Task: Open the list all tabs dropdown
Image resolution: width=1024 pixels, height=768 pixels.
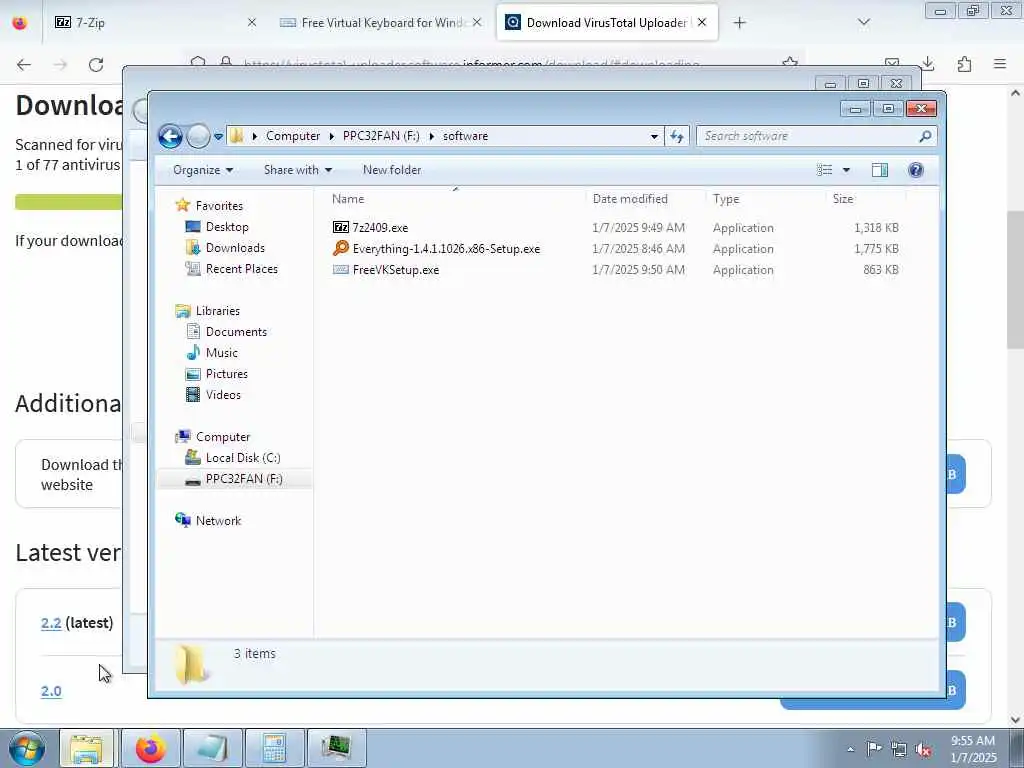Action: (863, 23)
